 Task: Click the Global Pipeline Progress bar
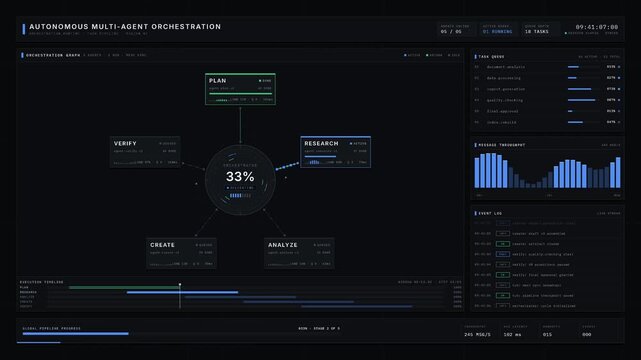182,334
